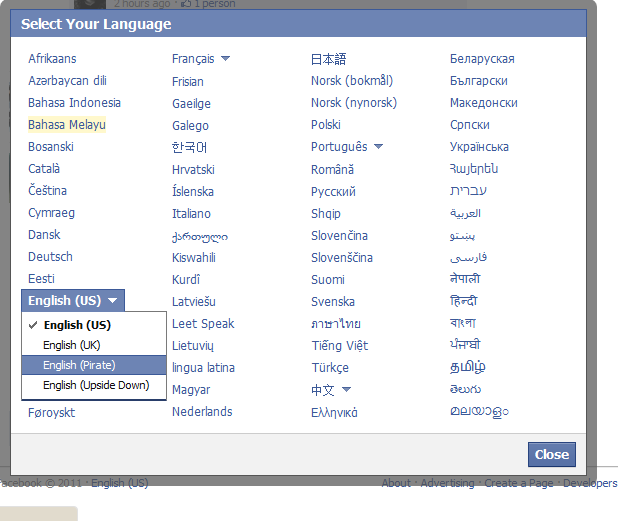Open English (US) link in page footer
This screenshot has width=618, height=521.
[x=120, y=483]
